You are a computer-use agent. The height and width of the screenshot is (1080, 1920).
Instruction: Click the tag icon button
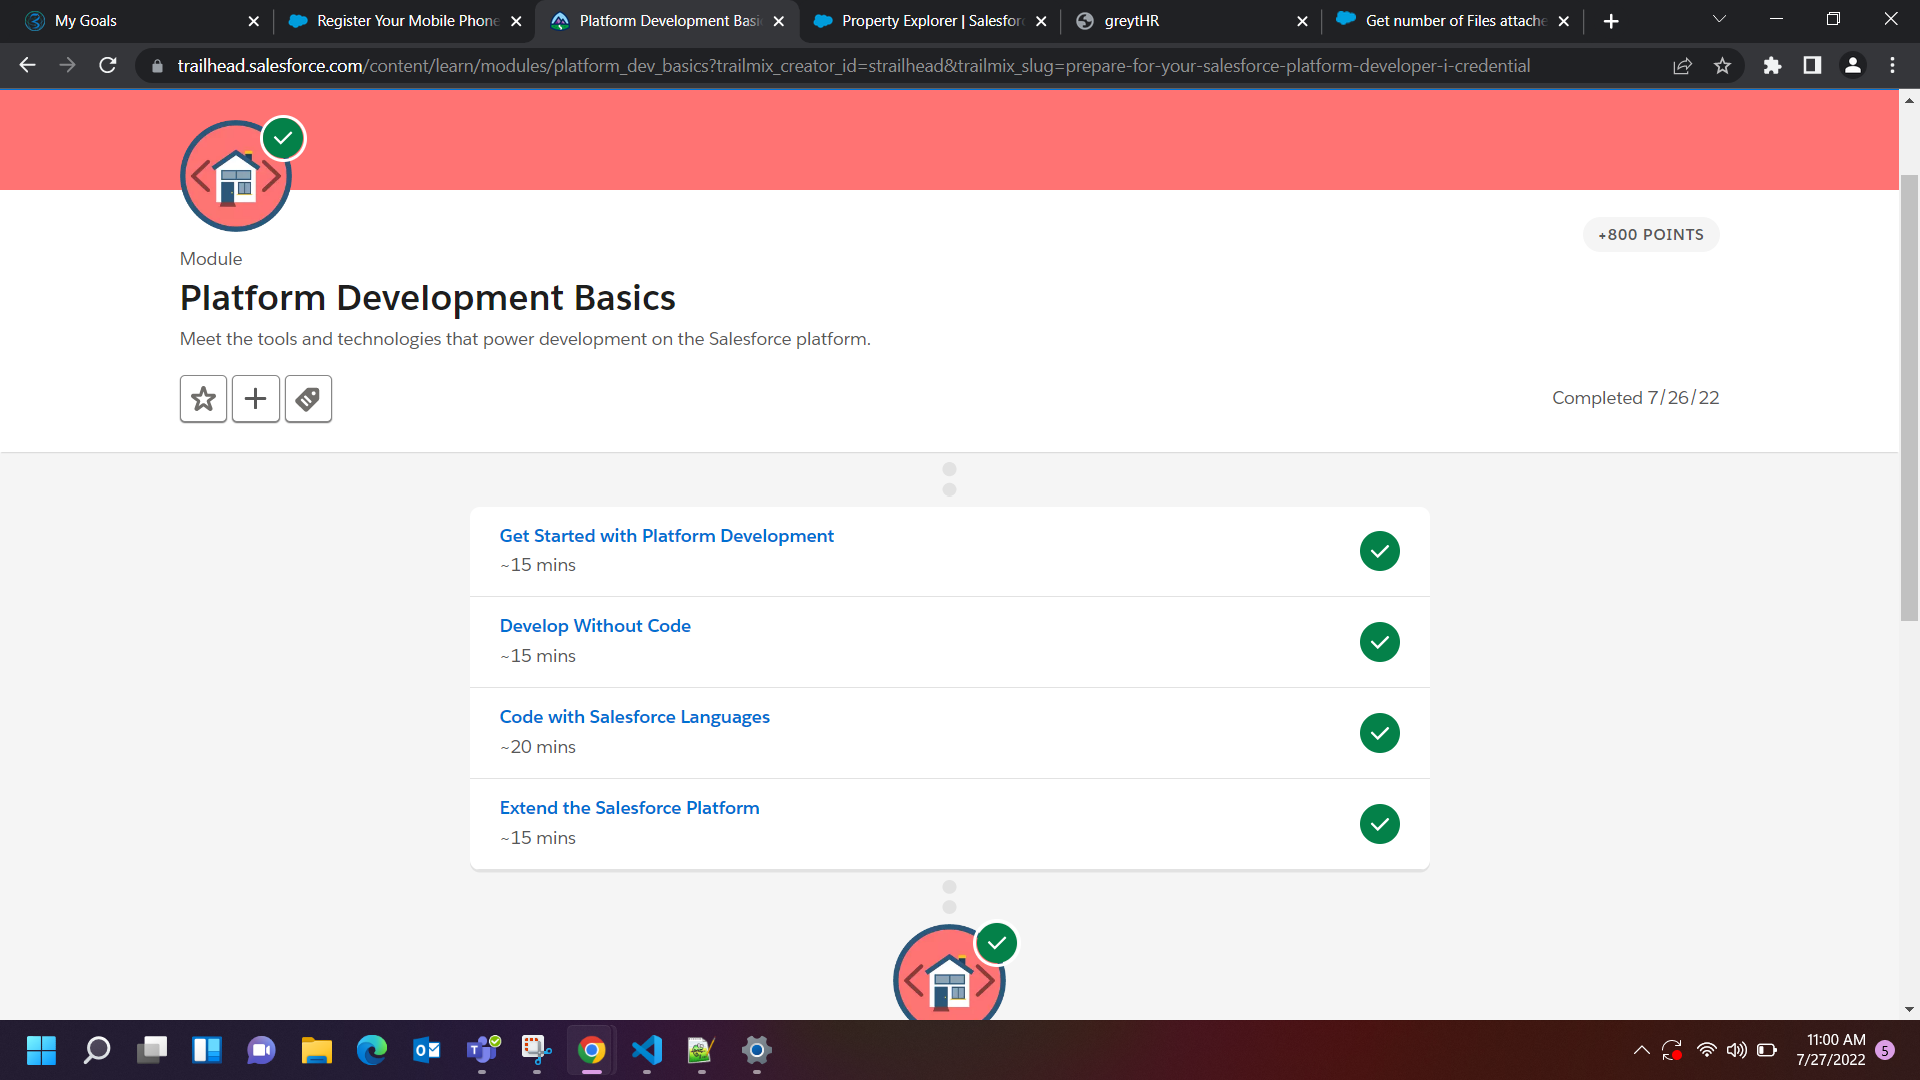(x=308, y=399)
